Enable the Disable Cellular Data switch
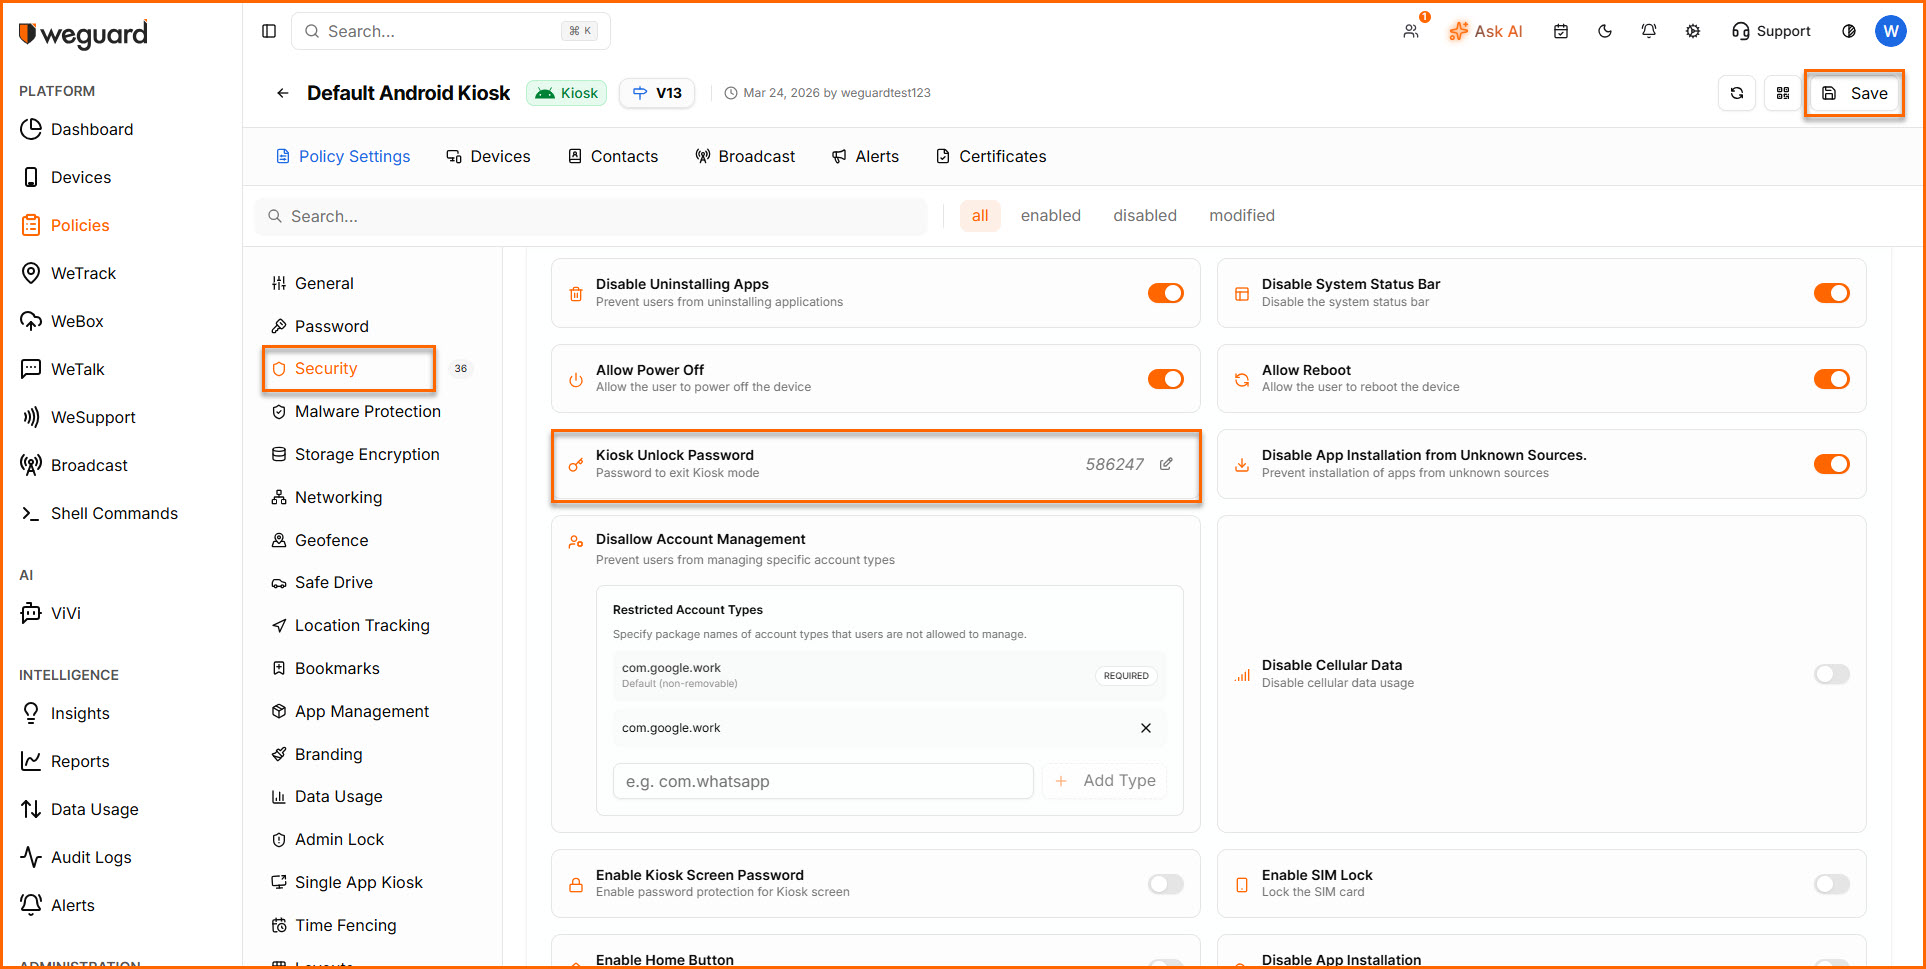Screen dimensions: 1926x969 [x=1831, y=674]
